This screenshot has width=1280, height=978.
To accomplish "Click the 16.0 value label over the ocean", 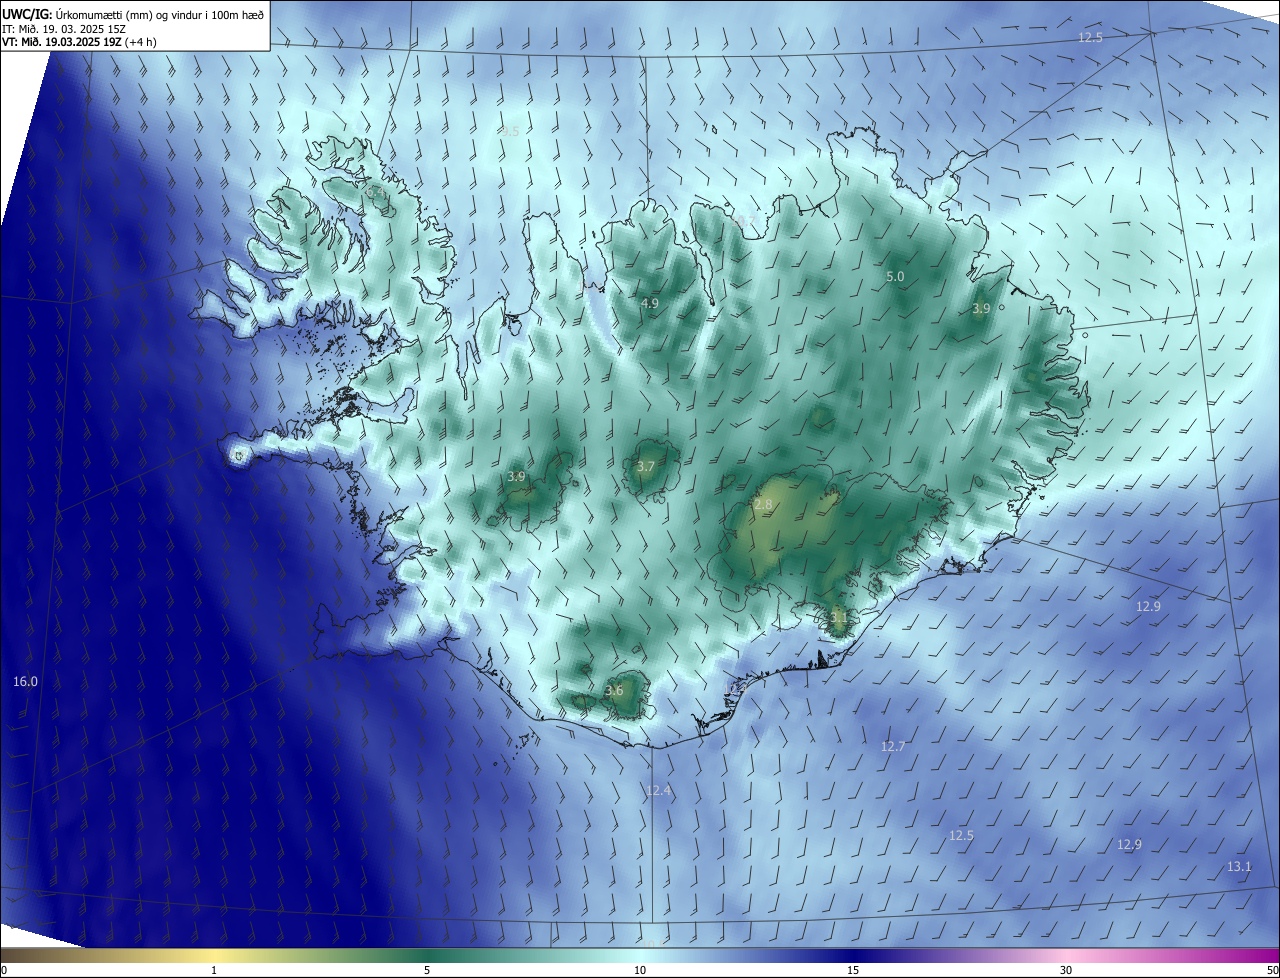I will (x=25, y=682).
